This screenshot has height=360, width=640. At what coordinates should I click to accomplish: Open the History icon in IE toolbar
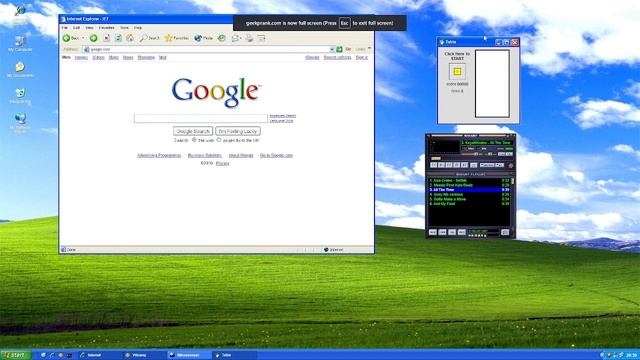222,38
